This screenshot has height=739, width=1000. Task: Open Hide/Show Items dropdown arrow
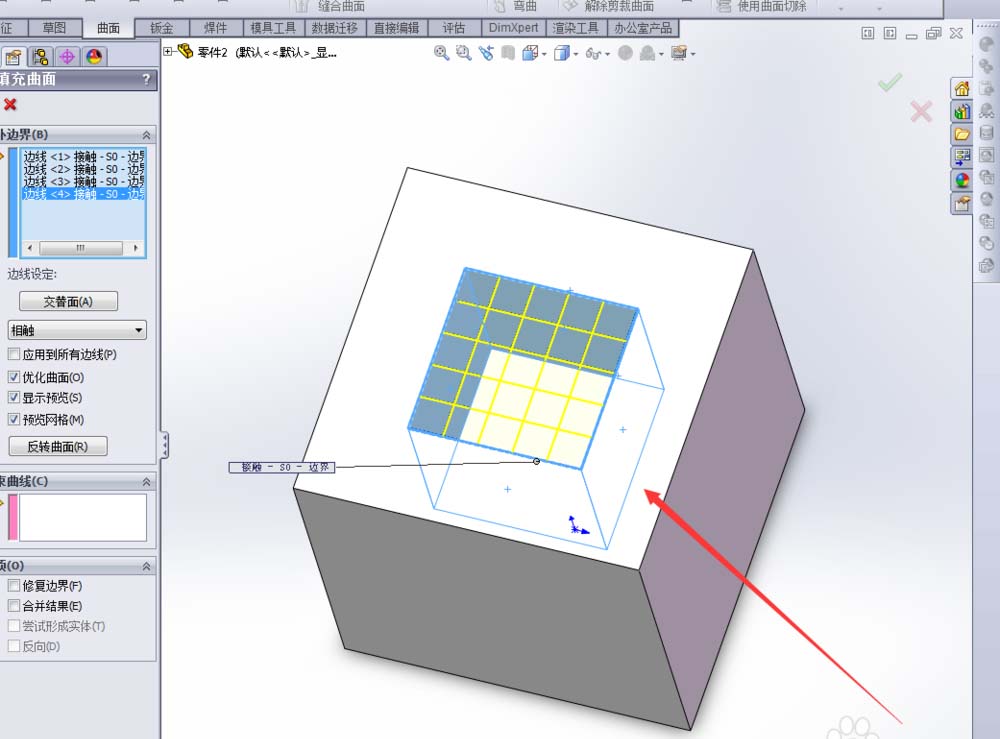[607, 54]
